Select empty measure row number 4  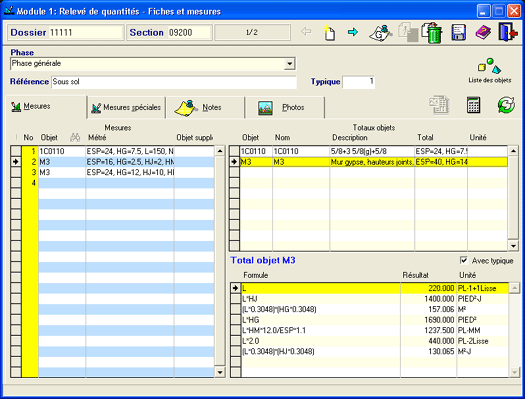click(x=112, y=183)
